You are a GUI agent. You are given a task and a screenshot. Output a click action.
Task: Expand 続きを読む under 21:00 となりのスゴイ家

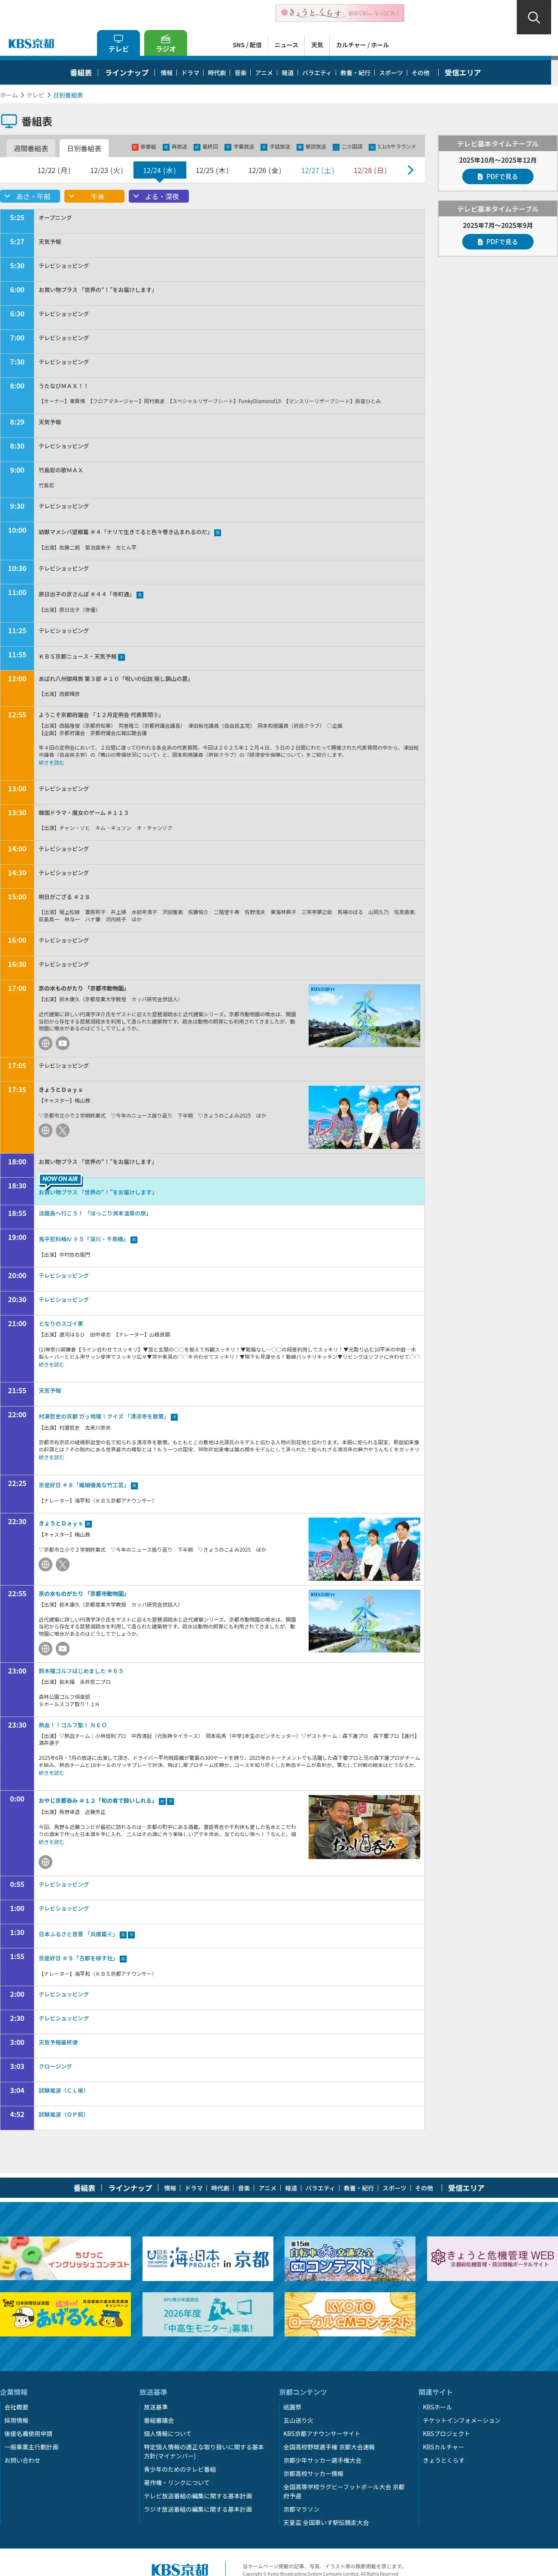click(x=51, y=1364)
